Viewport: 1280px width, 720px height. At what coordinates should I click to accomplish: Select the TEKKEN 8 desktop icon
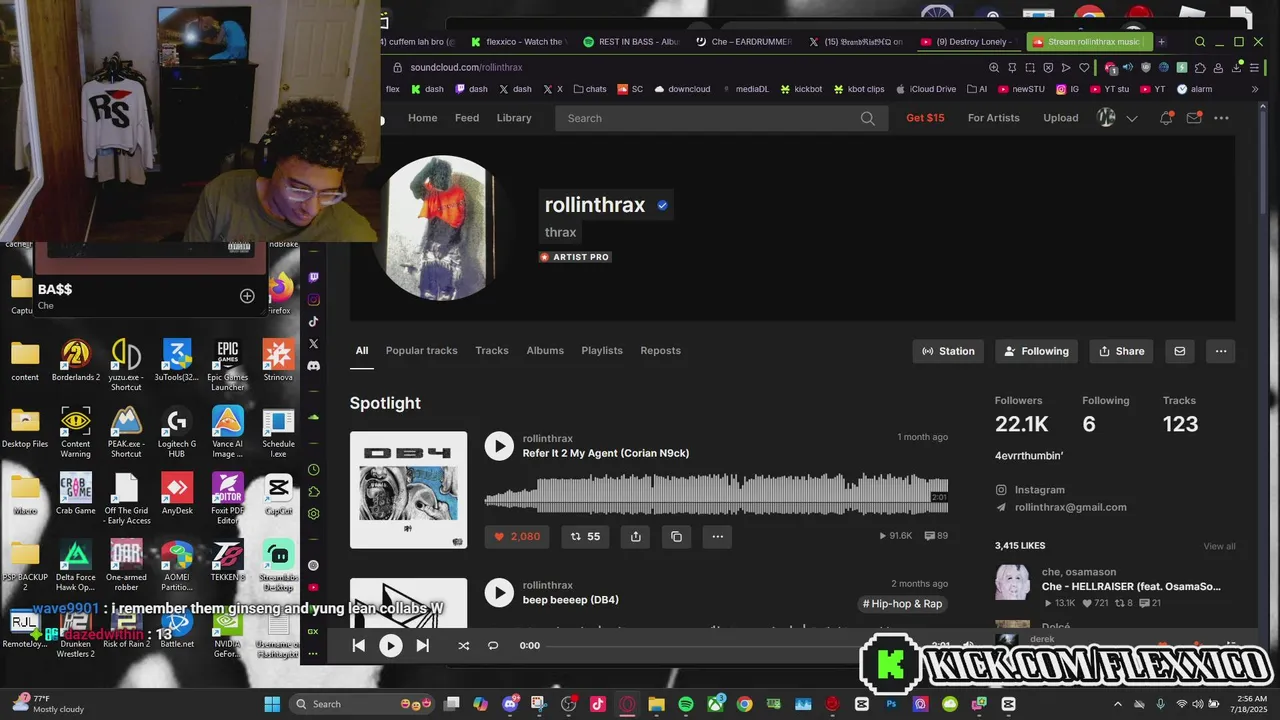(x=227, y=560)
